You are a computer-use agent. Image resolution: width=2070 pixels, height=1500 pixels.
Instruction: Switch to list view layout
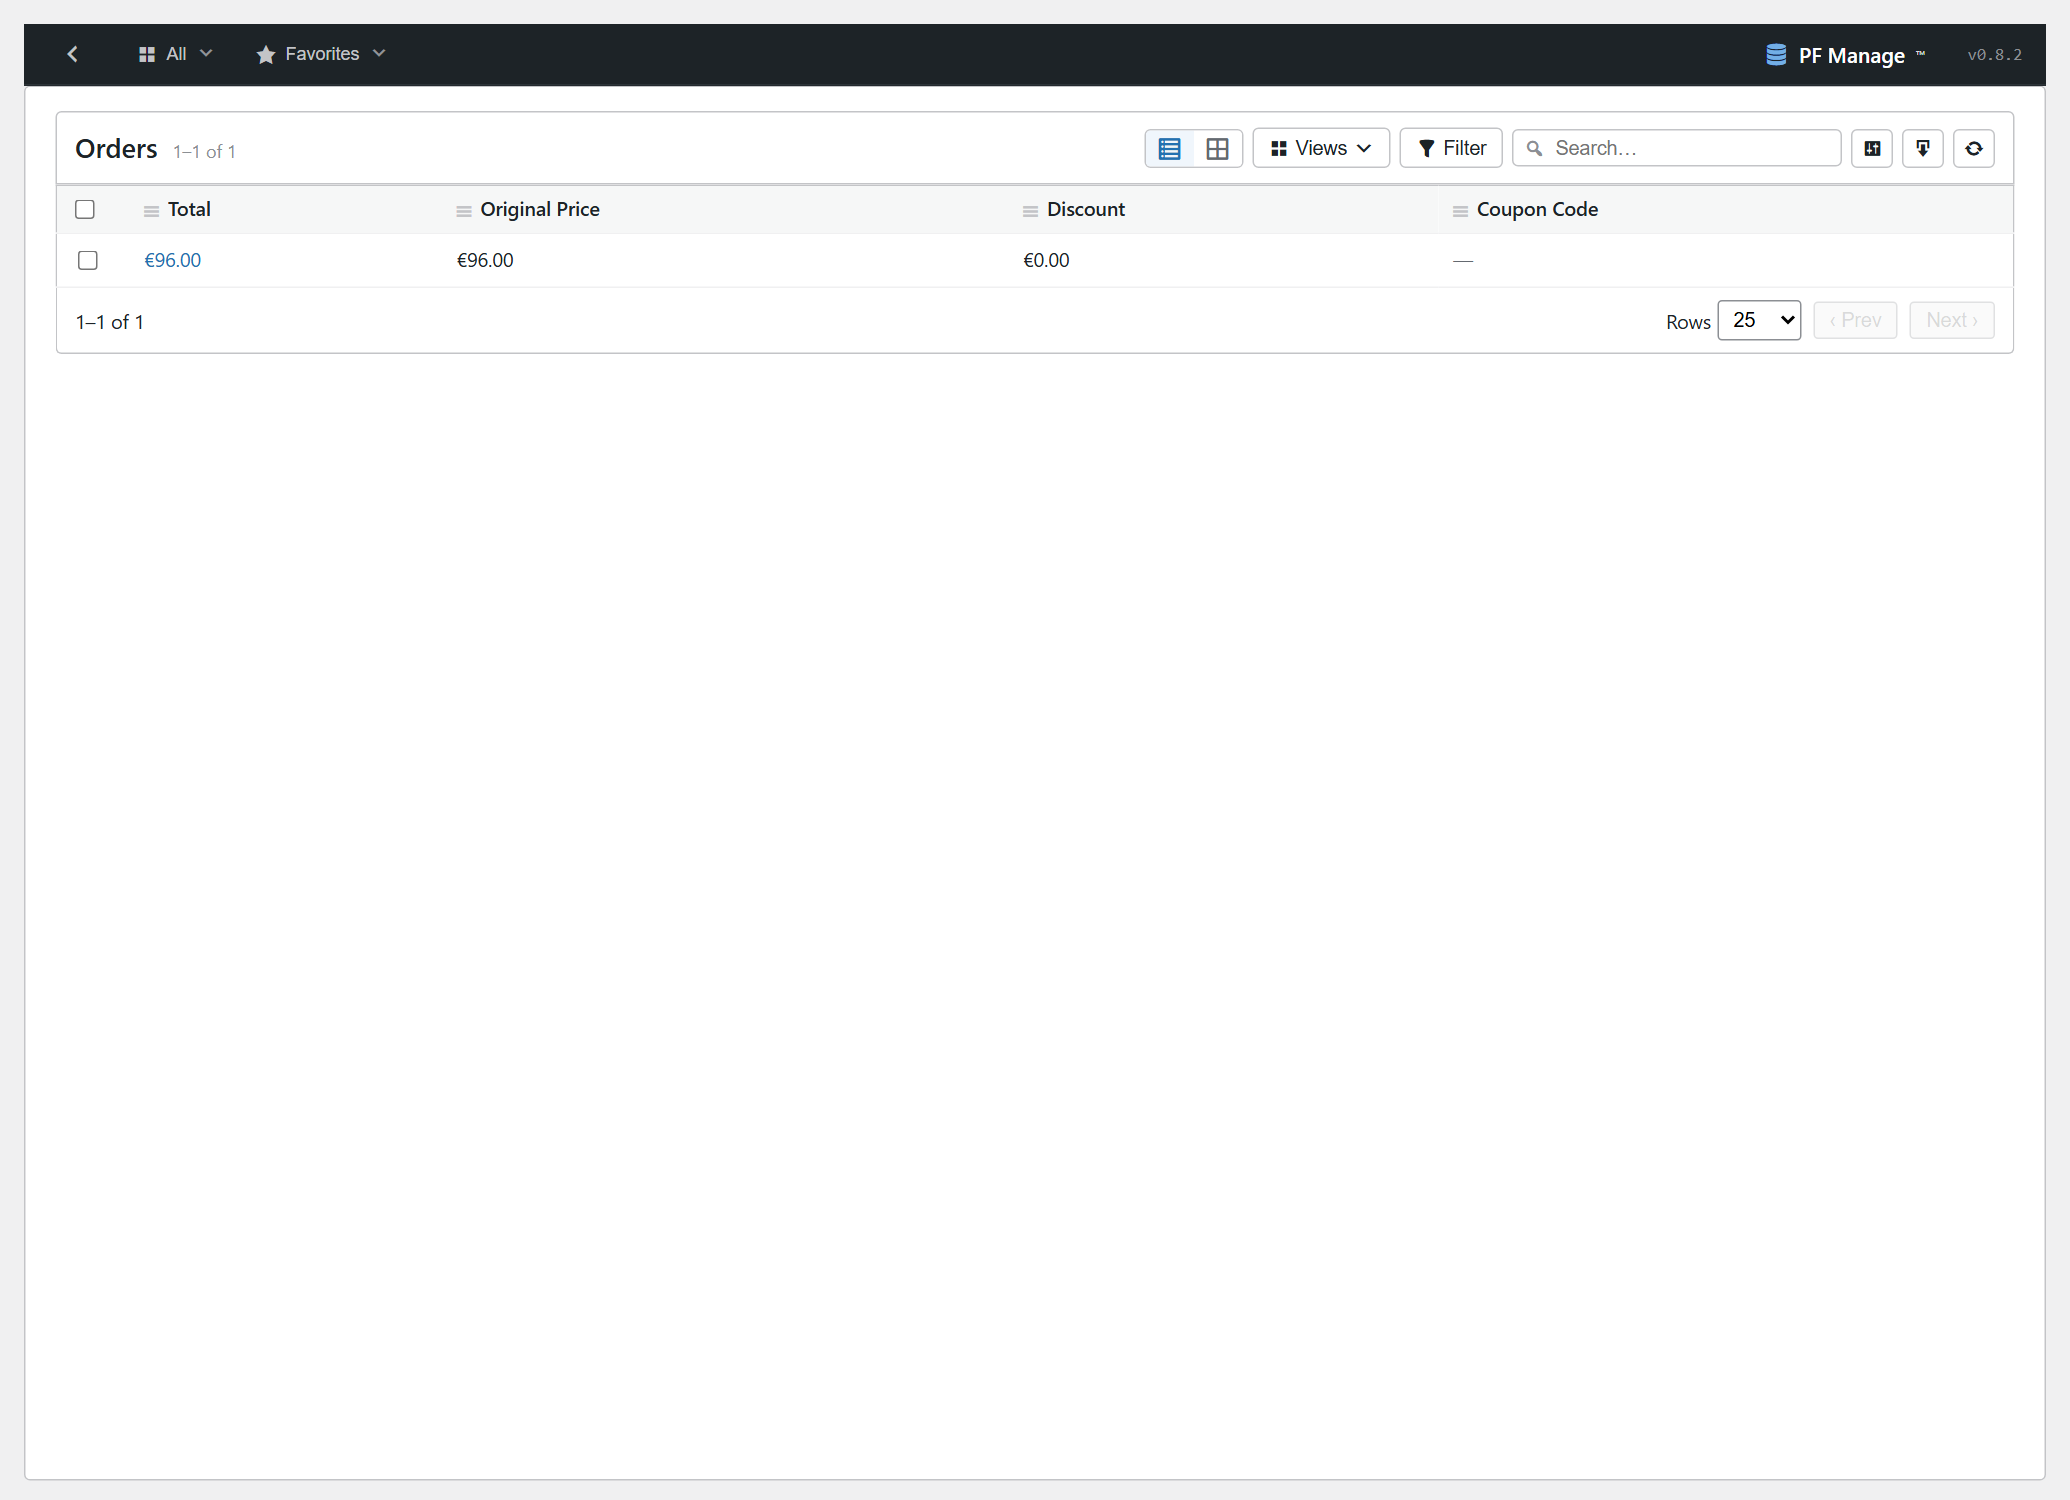(x=1169, y=149)
